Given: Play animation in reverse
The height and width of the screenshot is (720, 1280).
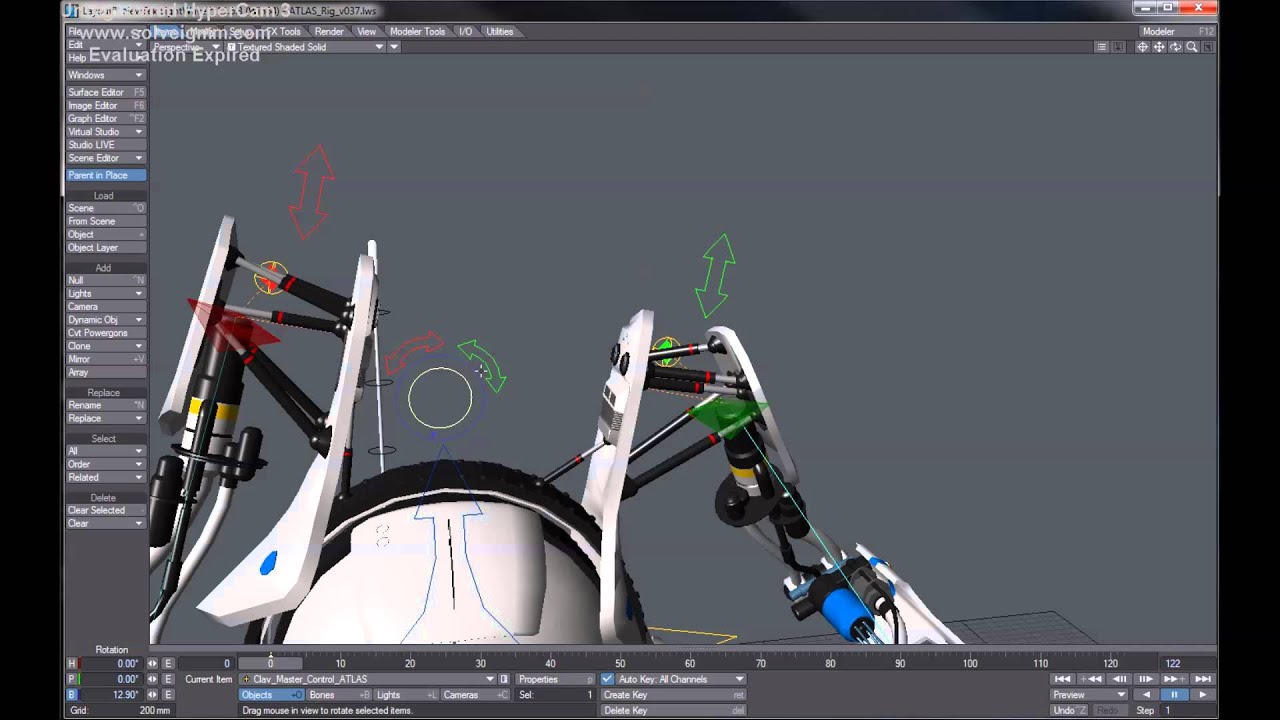Looking at the screenshot, I should [1146, 695].
